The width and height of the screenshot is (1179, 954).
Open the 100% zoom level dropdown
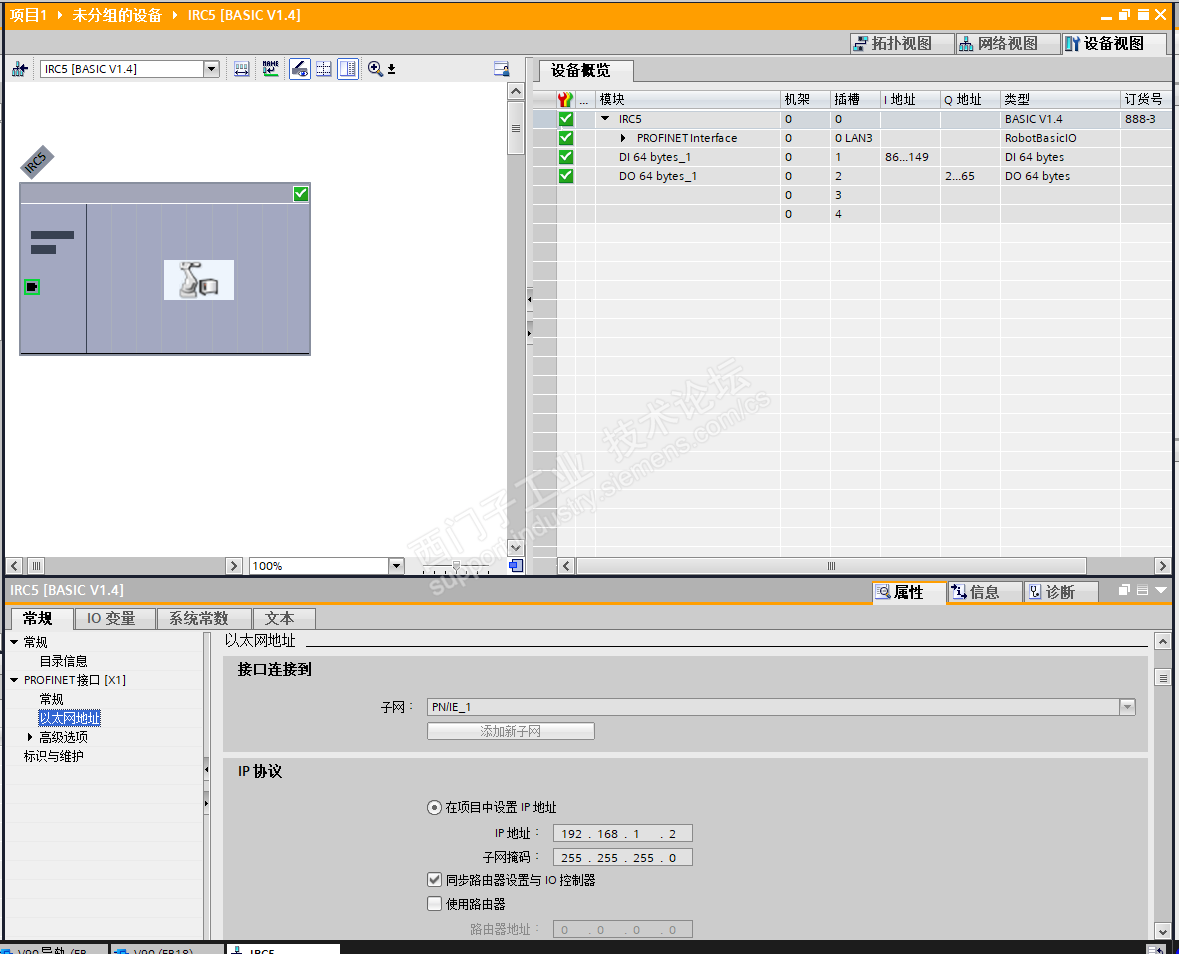[x=396, y=565]
